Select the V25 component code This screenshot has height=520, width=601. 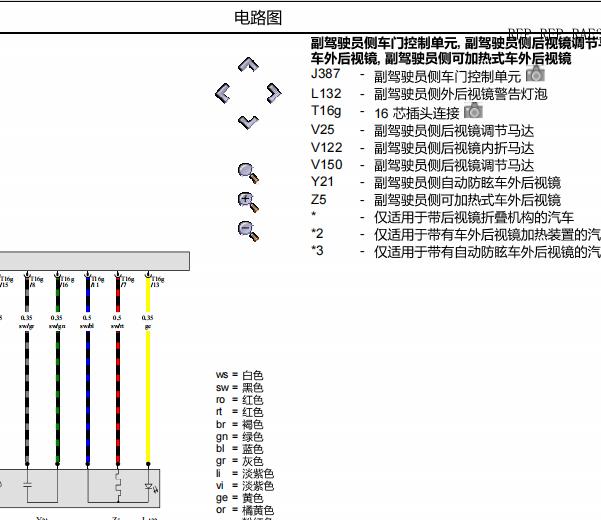[x=322, y=130]
